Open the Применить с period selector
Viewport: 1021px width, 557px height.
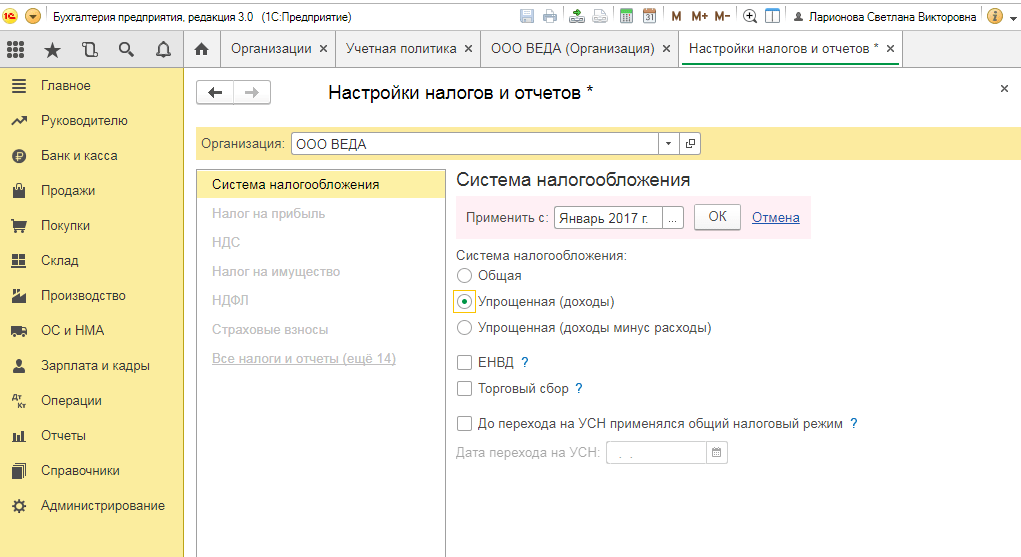coord(673,217)
